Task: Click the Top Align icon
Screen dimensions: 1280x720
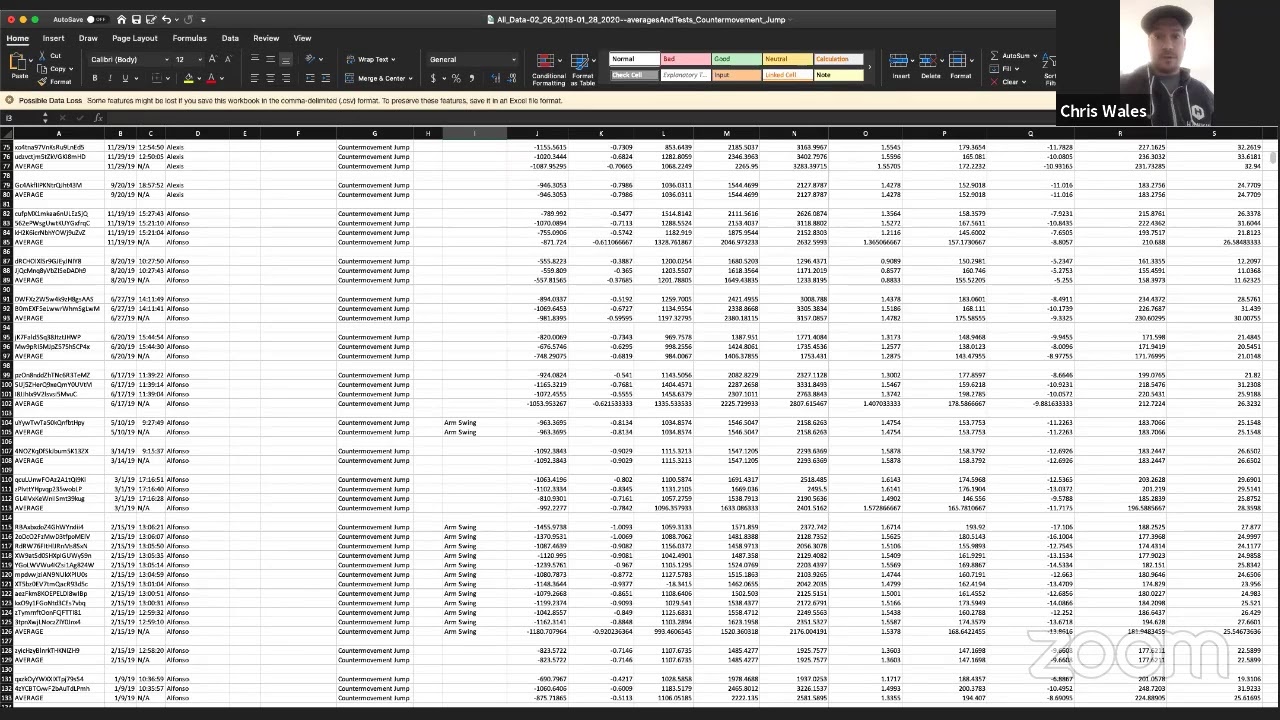Action: [255, 59]
